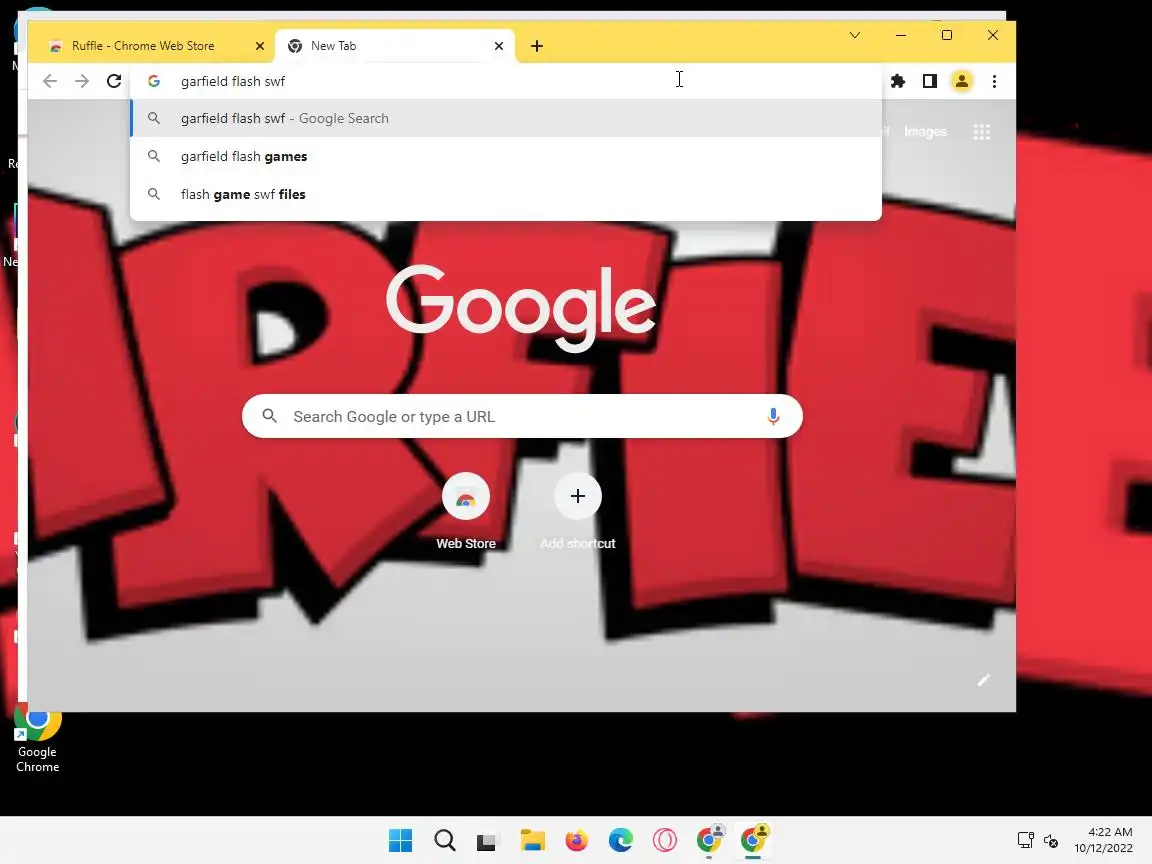Click the Add shortcut plus tile
Image resolution: width=1152 pixels, height=864 pixels.
point(577,512)
